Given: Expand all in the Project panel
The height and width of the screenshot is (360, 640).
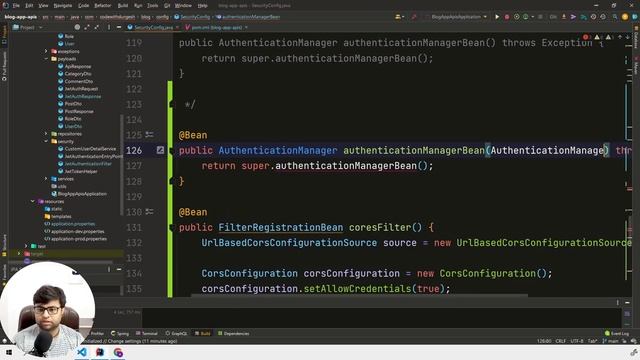Looking at the screenshot, I should (87, 27).
